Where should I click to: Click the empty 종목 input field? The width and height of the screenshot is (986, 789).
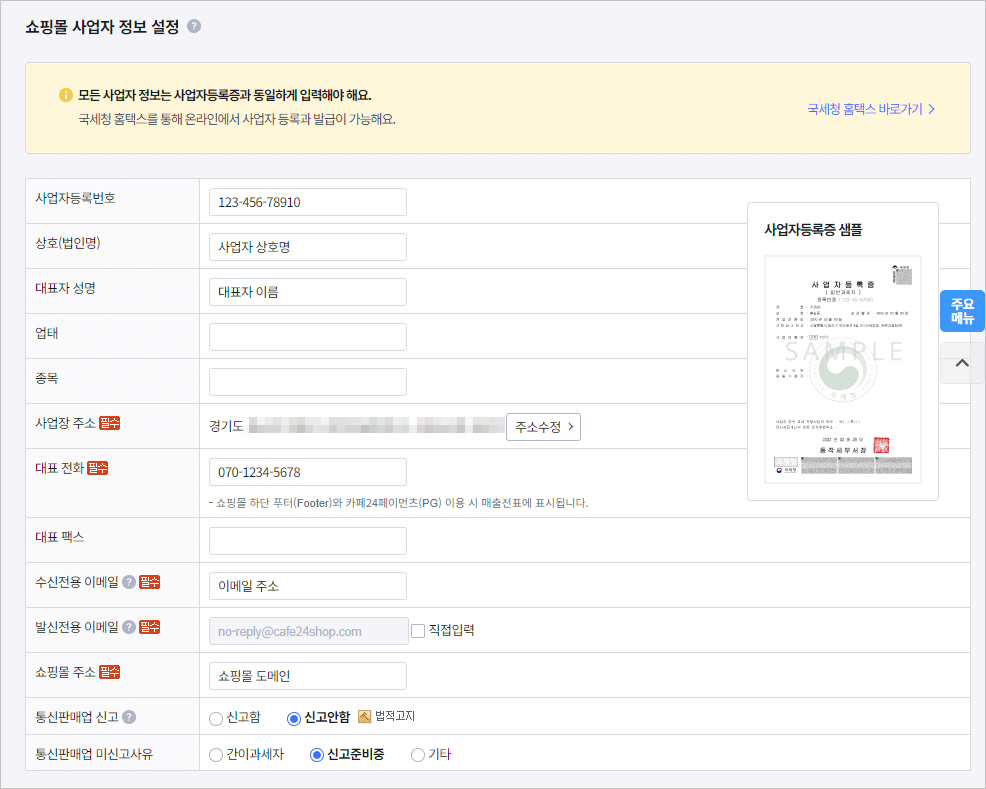(307, 382)
